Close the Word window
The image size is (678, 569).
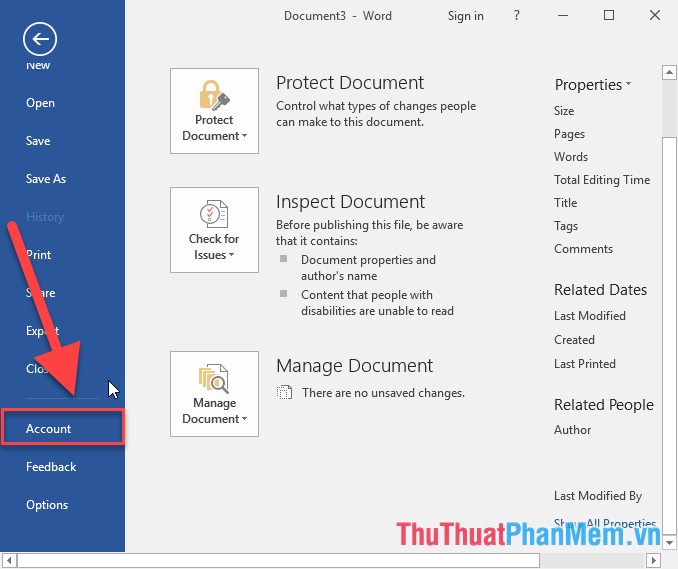pos(655,16)
